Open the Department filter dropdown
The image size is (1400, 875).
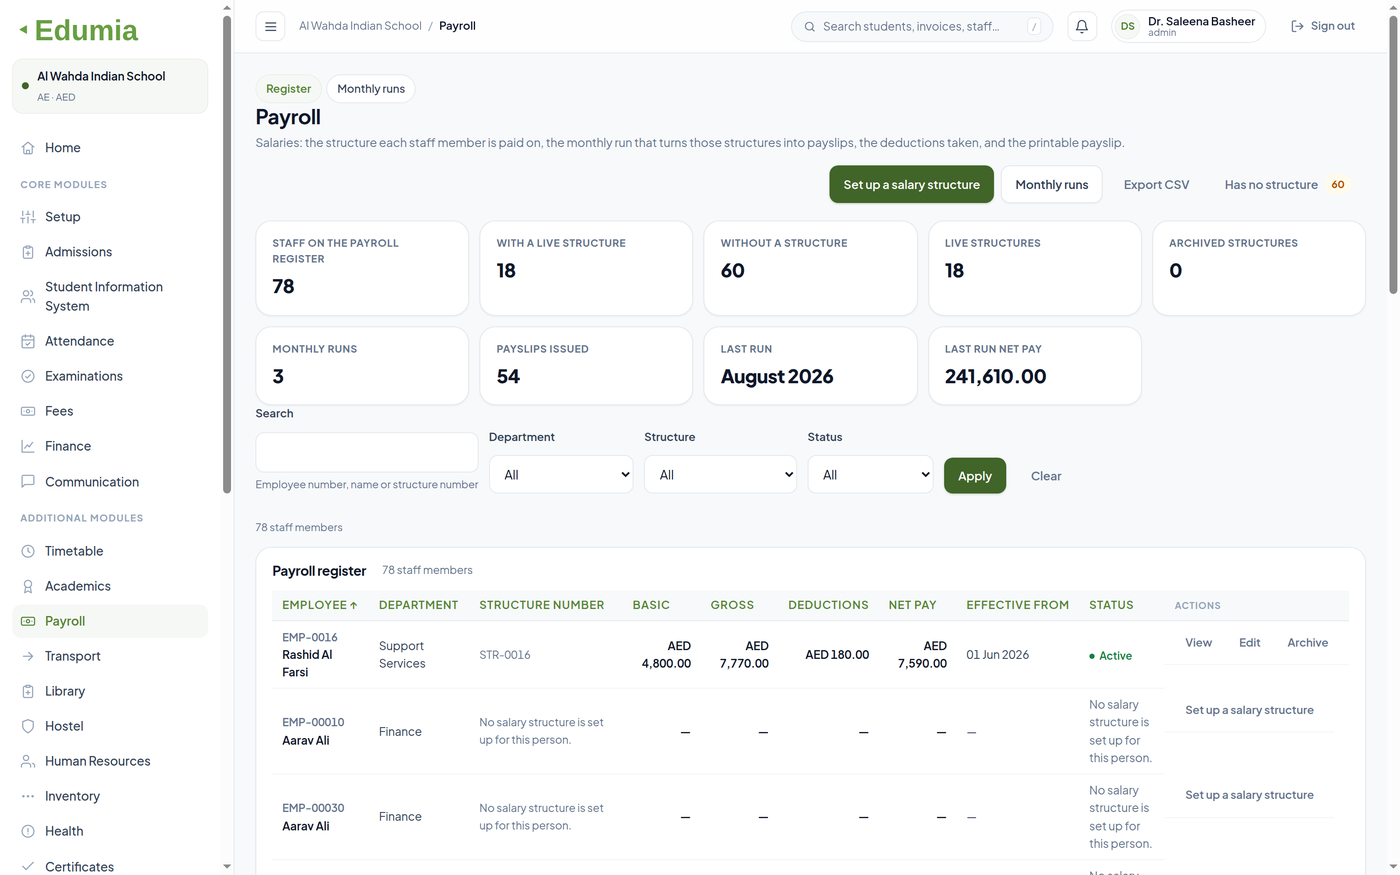click(561, 475)
